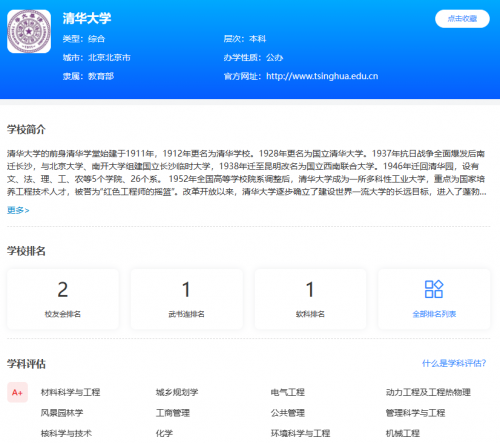
Task: Select the 工商管理 discipline
Action: pos(173,413)
